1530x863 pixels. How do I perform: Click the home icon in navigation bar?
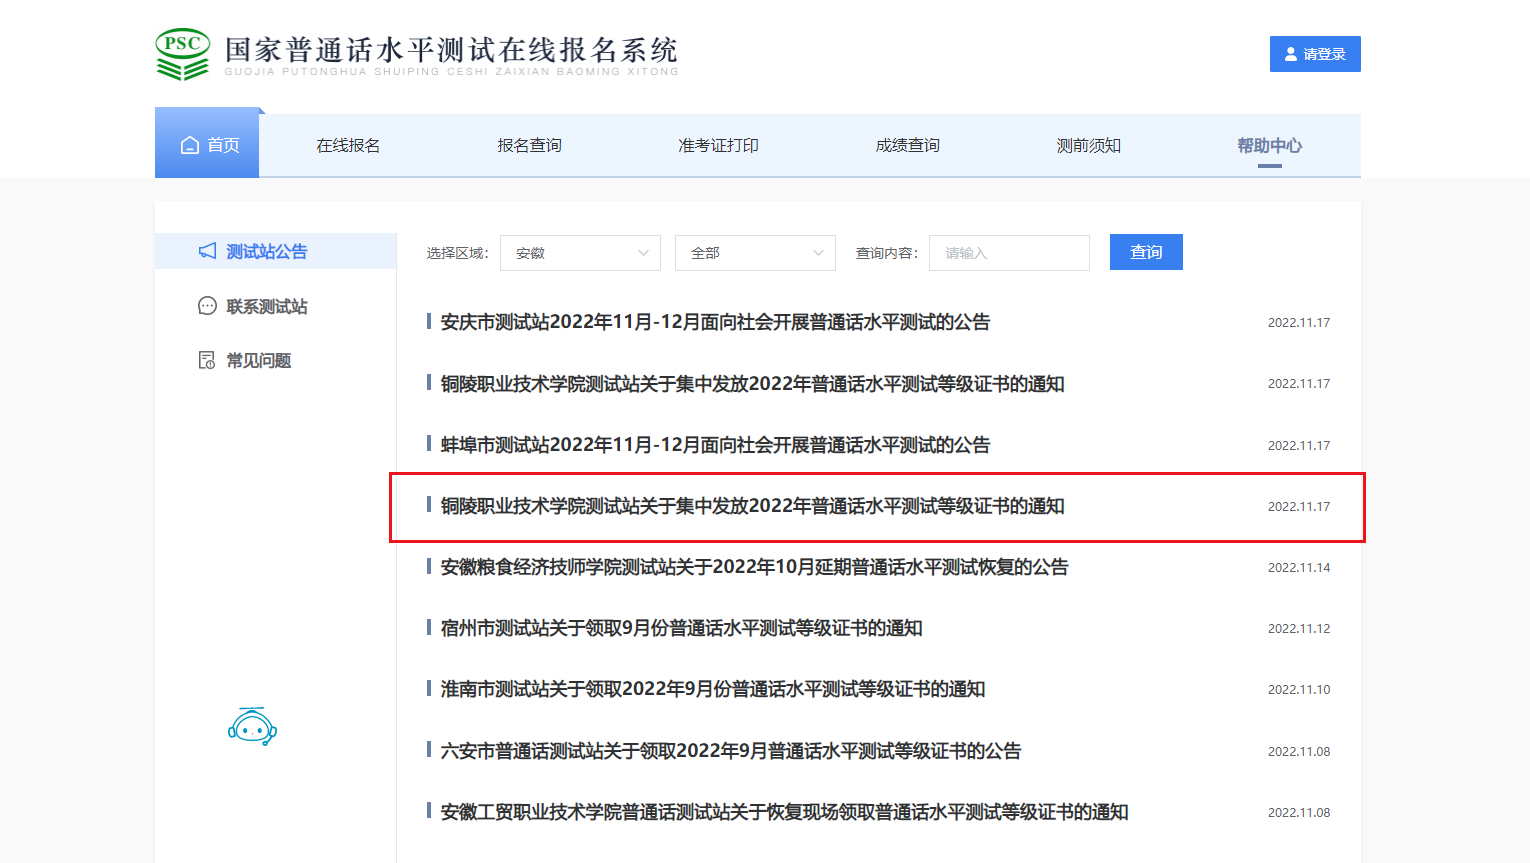(x=190, y=146)
